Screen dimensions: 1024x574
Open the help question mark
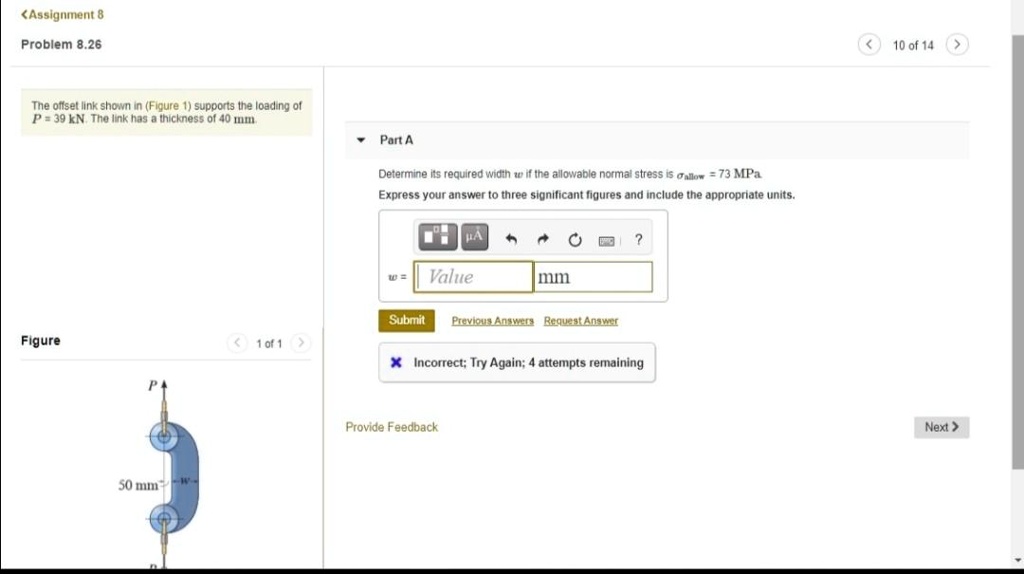coord(639,240)
